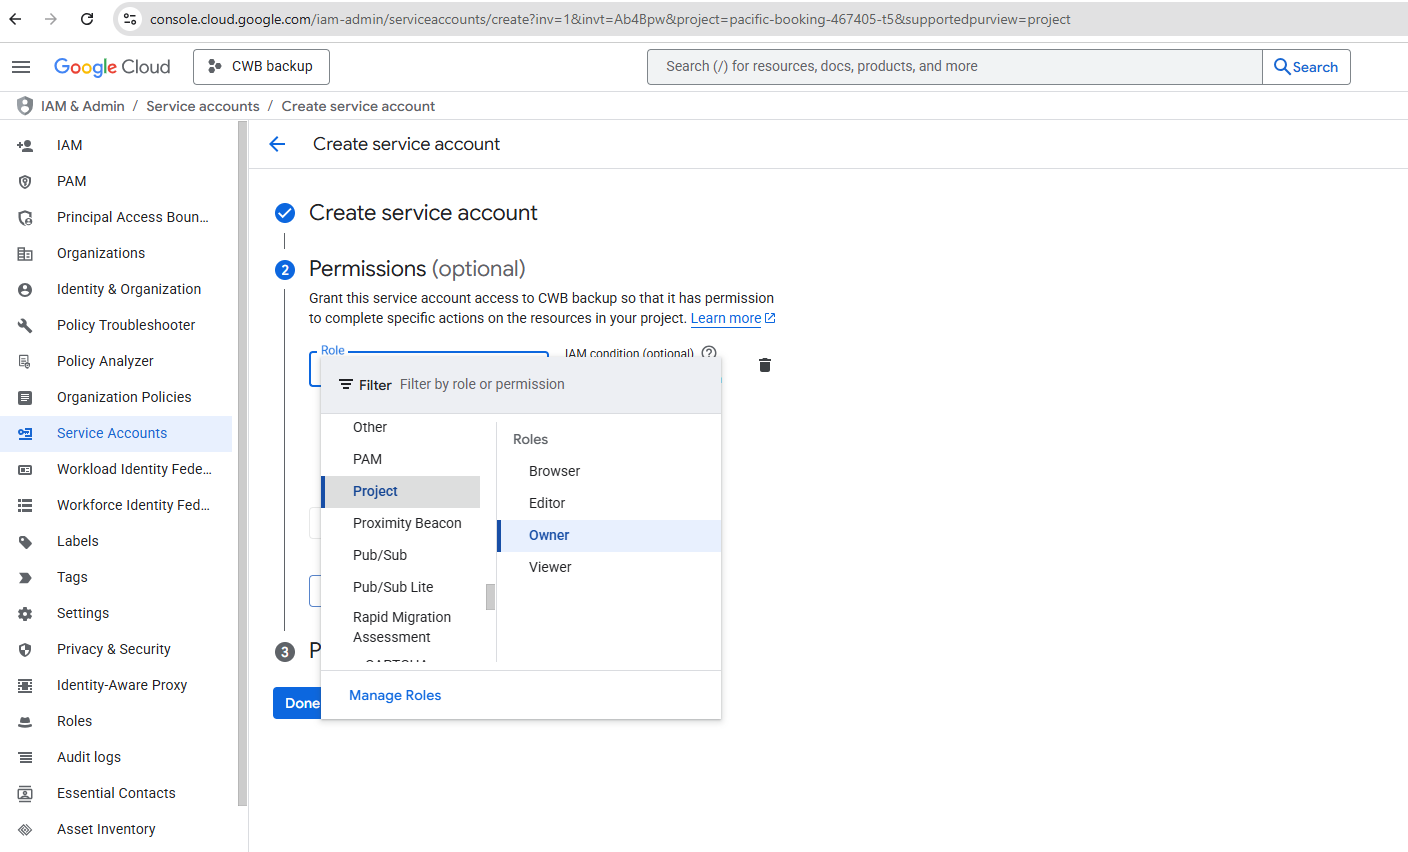Select Rapid Migration Assessment category
Image resolution: width=1408 pixels, height=852 pixels.
point(401,627)
